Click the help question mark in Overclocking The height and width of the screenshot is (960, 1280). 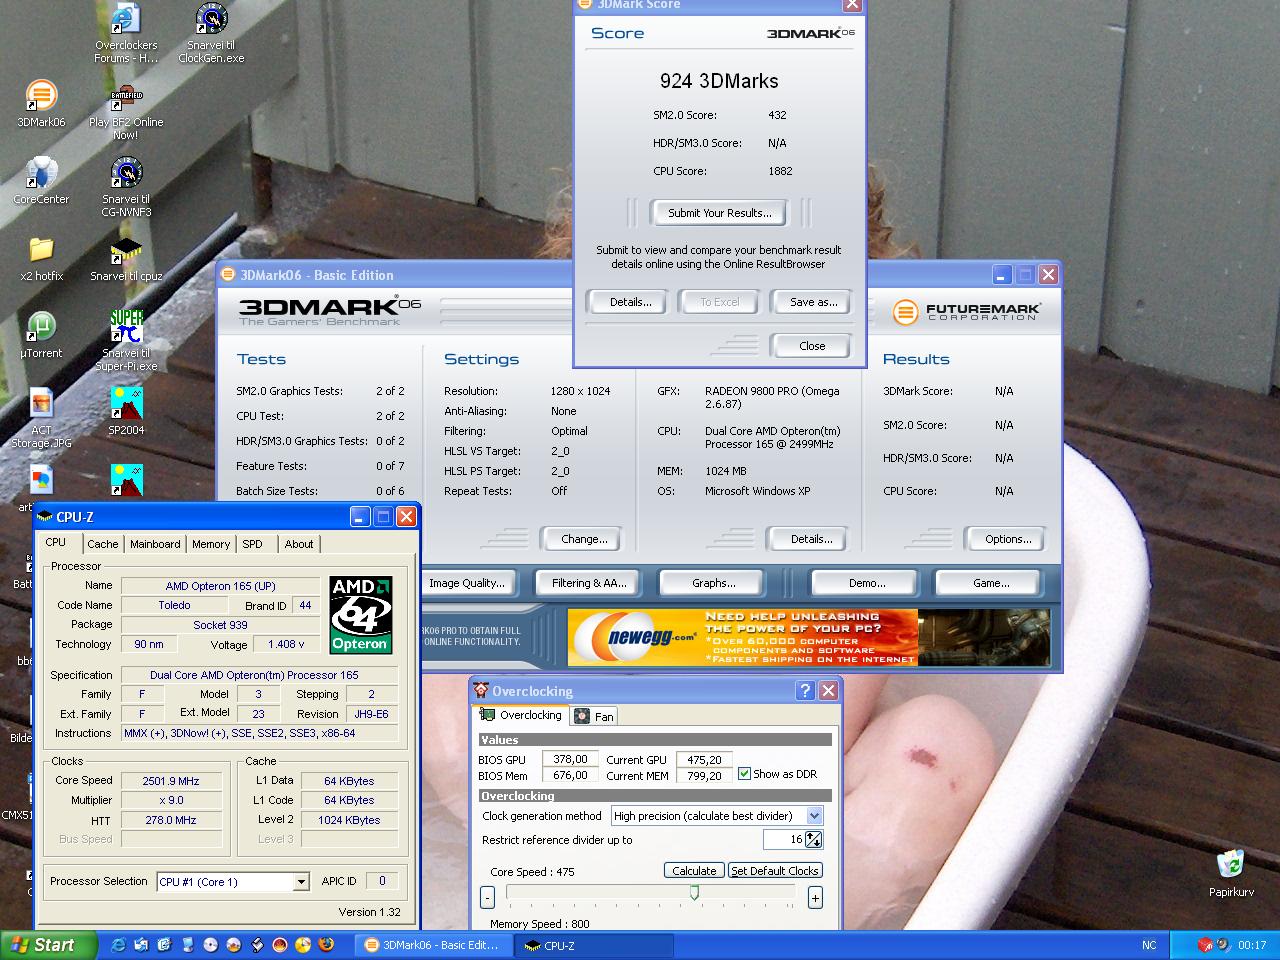pyautogui.click(x=805, y=690)
